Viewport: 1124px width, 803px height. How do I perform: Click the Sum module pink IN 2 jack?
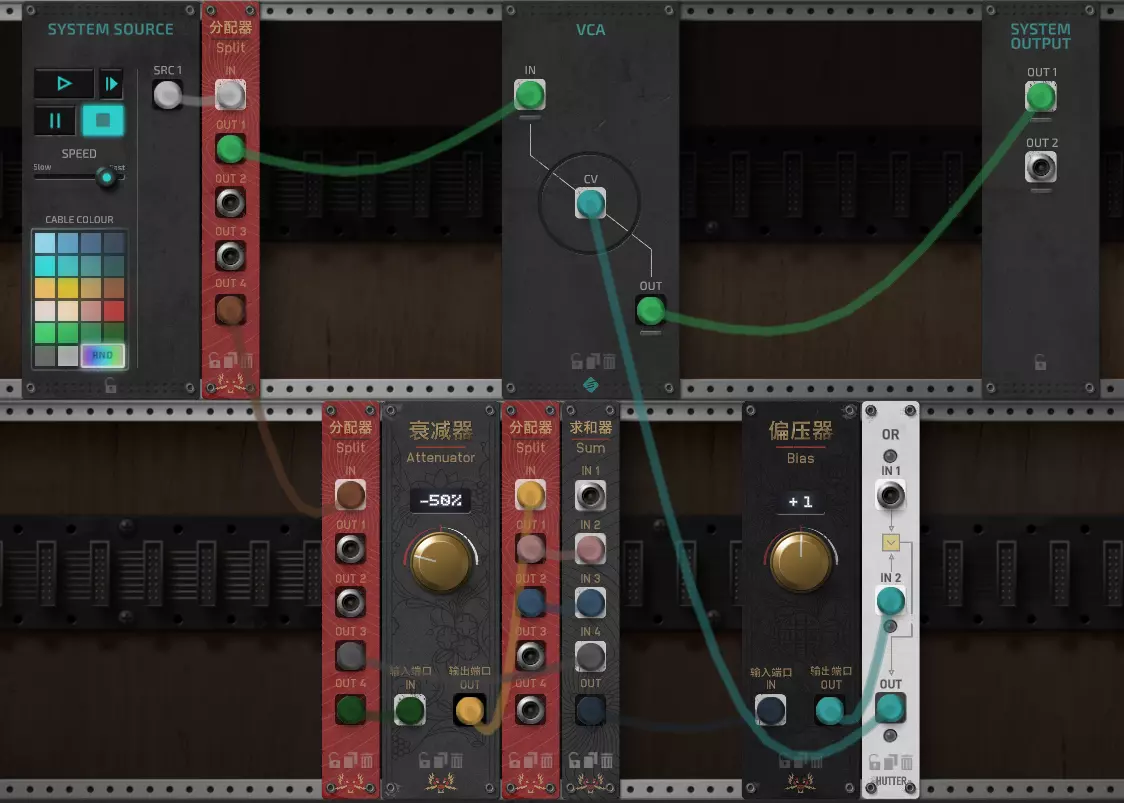point(591,549)
